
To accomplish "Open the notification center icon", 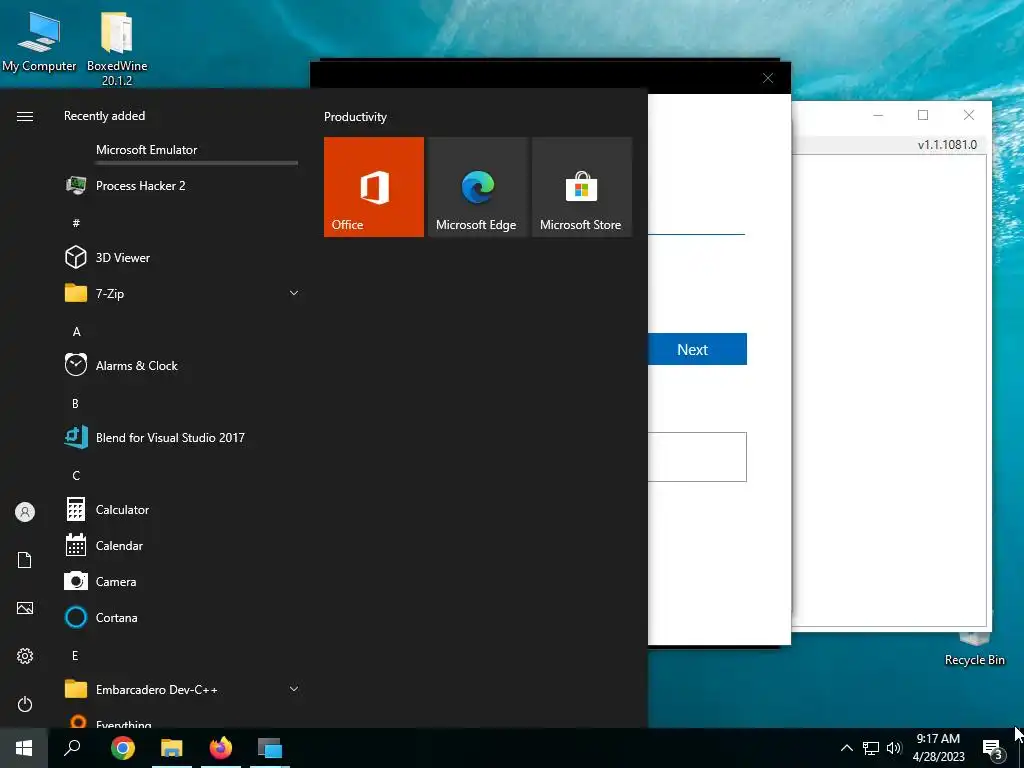I will pyautogui.click(x=993, y=749).
